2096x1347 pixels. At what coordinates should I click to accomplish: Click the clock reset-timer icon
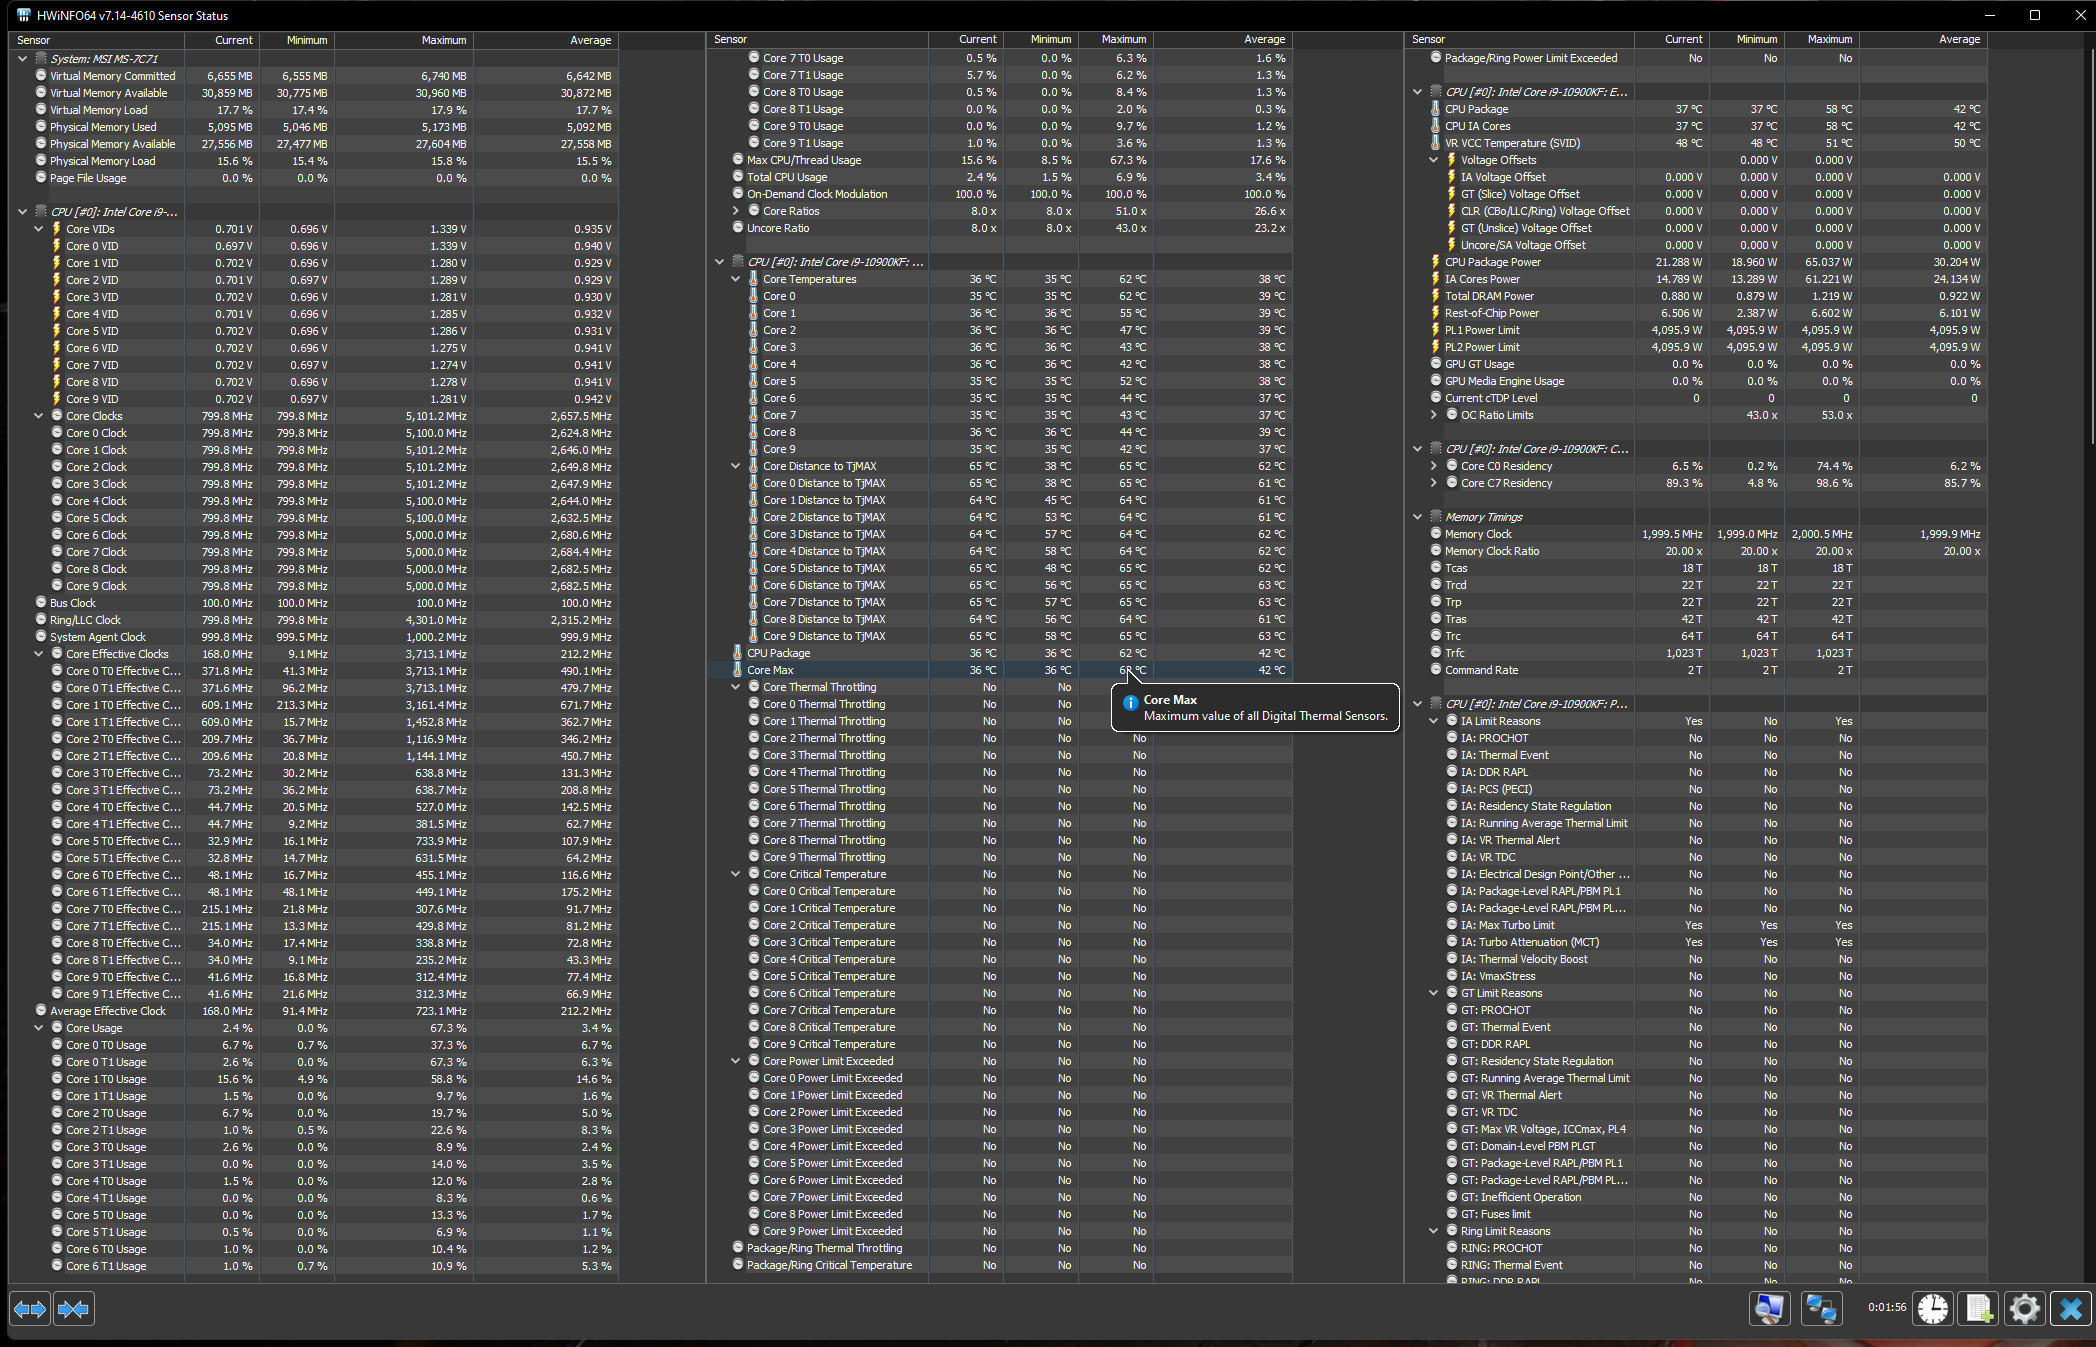pos(1932,1309)
